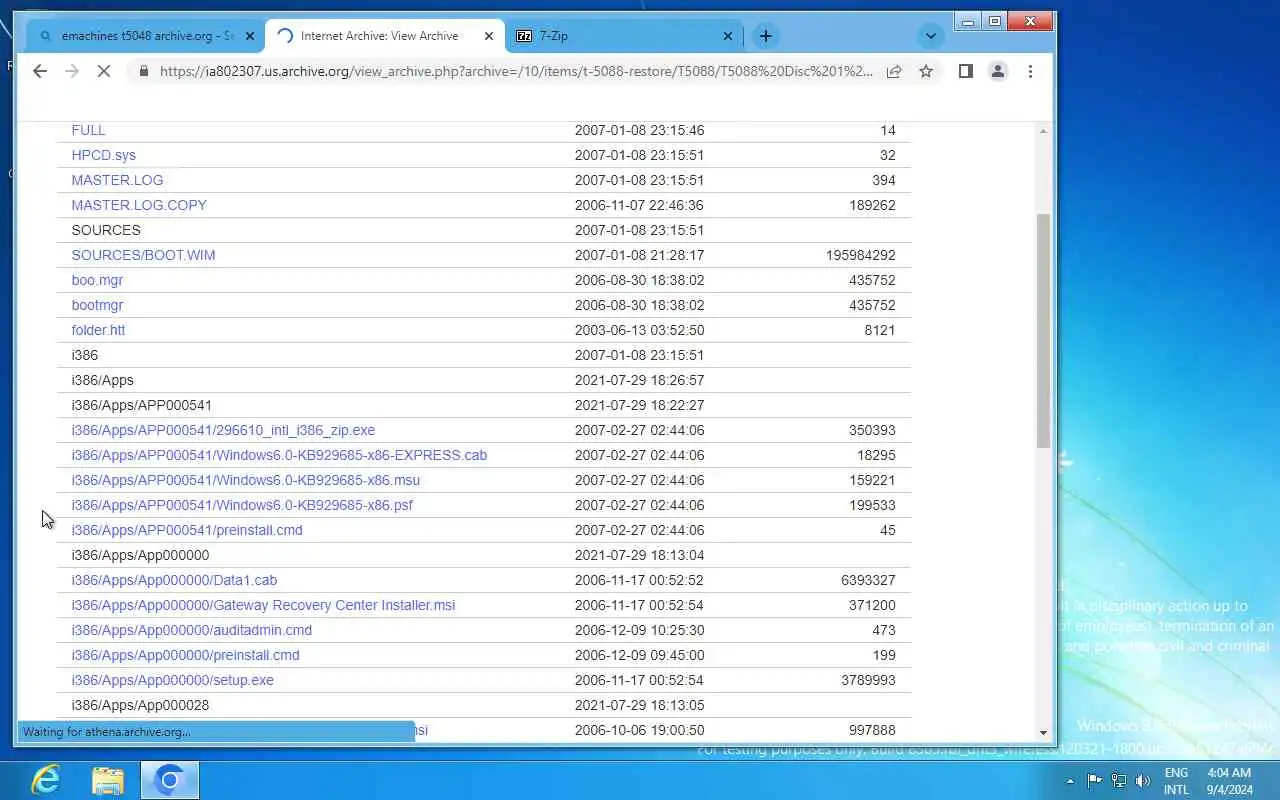The width and height of the screenshot is (1280, 800).
Task: Open 296610_intl_i386_zip.exe link
Action: (223, 430)
